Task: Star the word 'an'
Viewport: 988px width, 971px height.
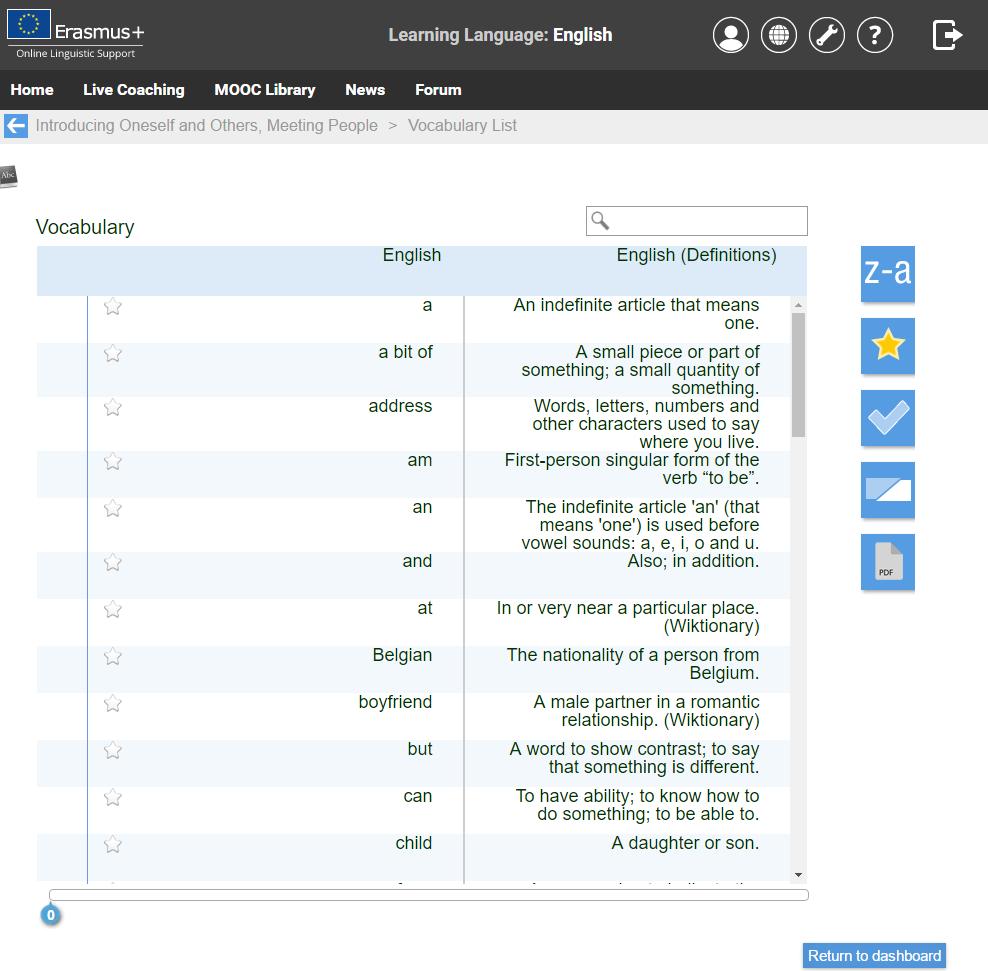Action: click(113, 508)
